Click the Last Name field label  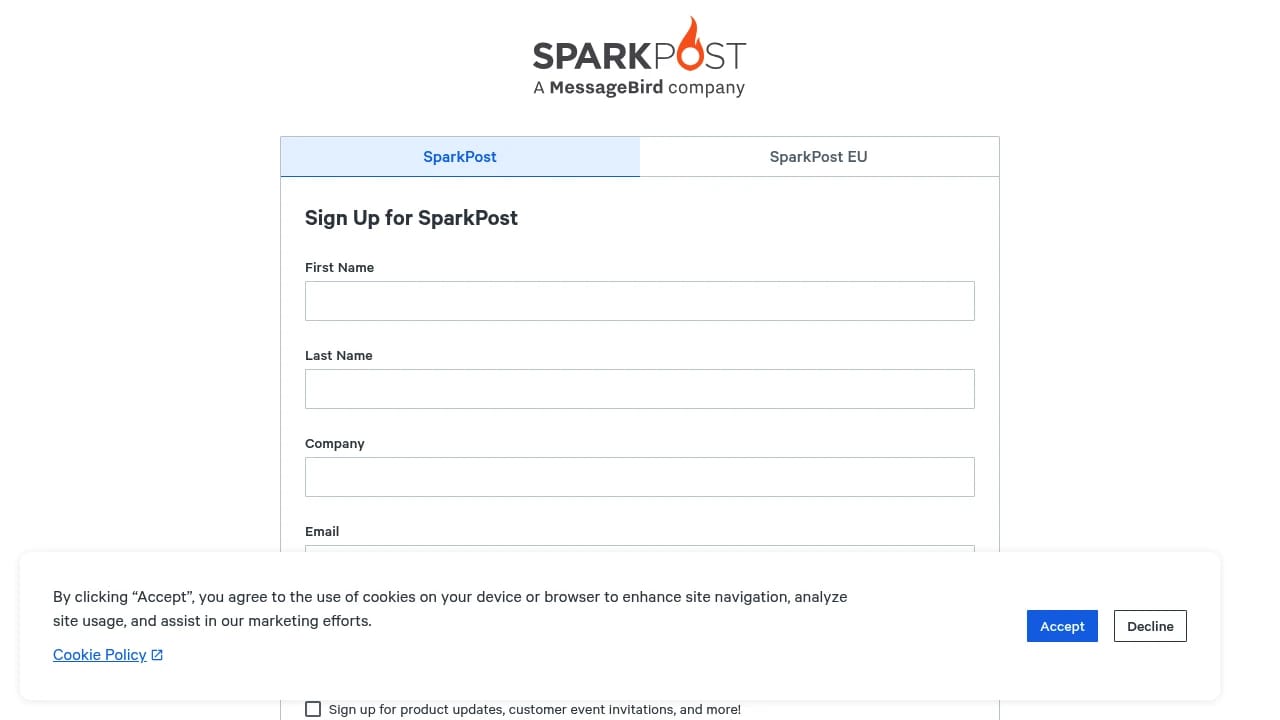(x=338, y=355)
